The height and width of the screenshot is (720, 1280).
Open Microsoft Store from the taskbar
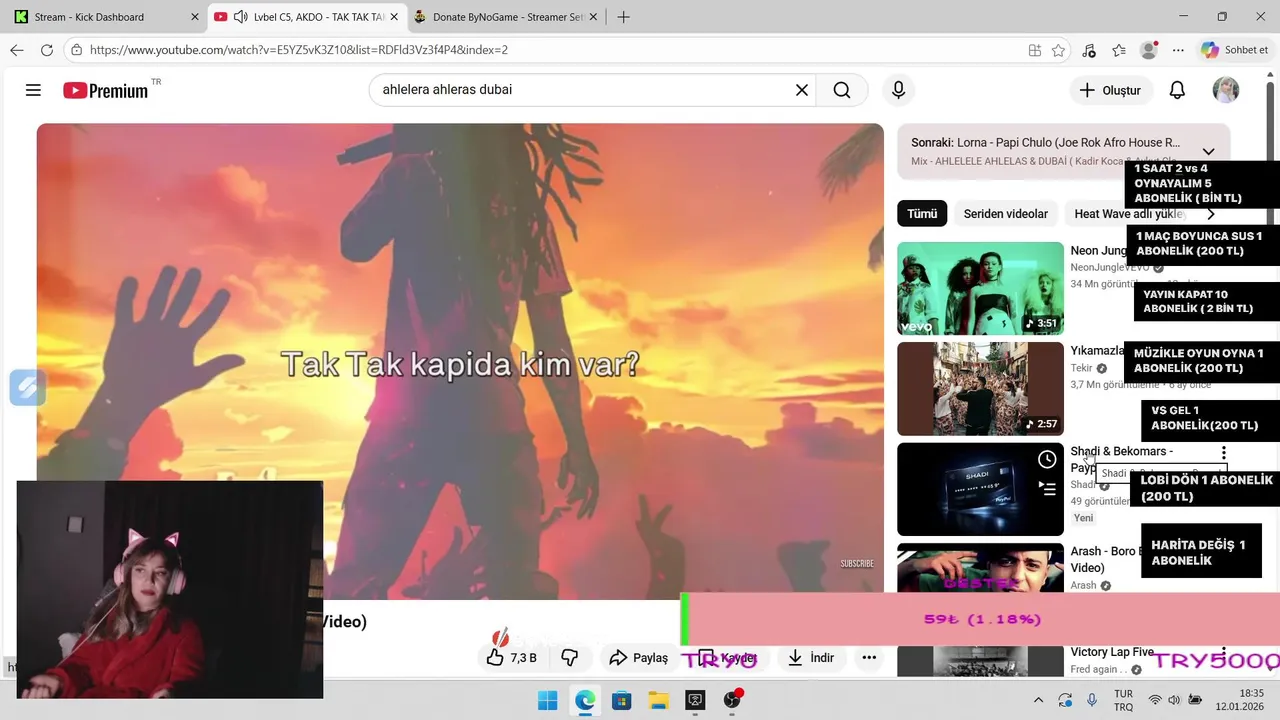(621, 700)
